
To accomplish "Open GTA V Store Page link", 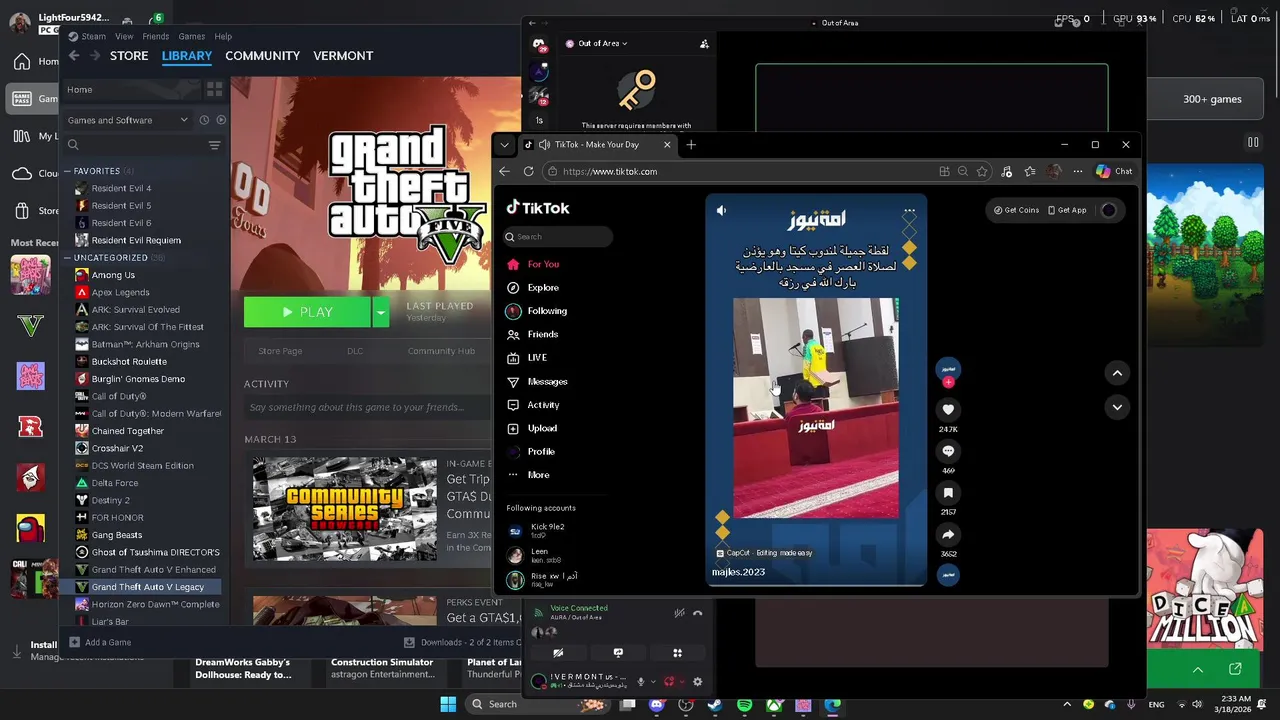I will click(280, 351).
